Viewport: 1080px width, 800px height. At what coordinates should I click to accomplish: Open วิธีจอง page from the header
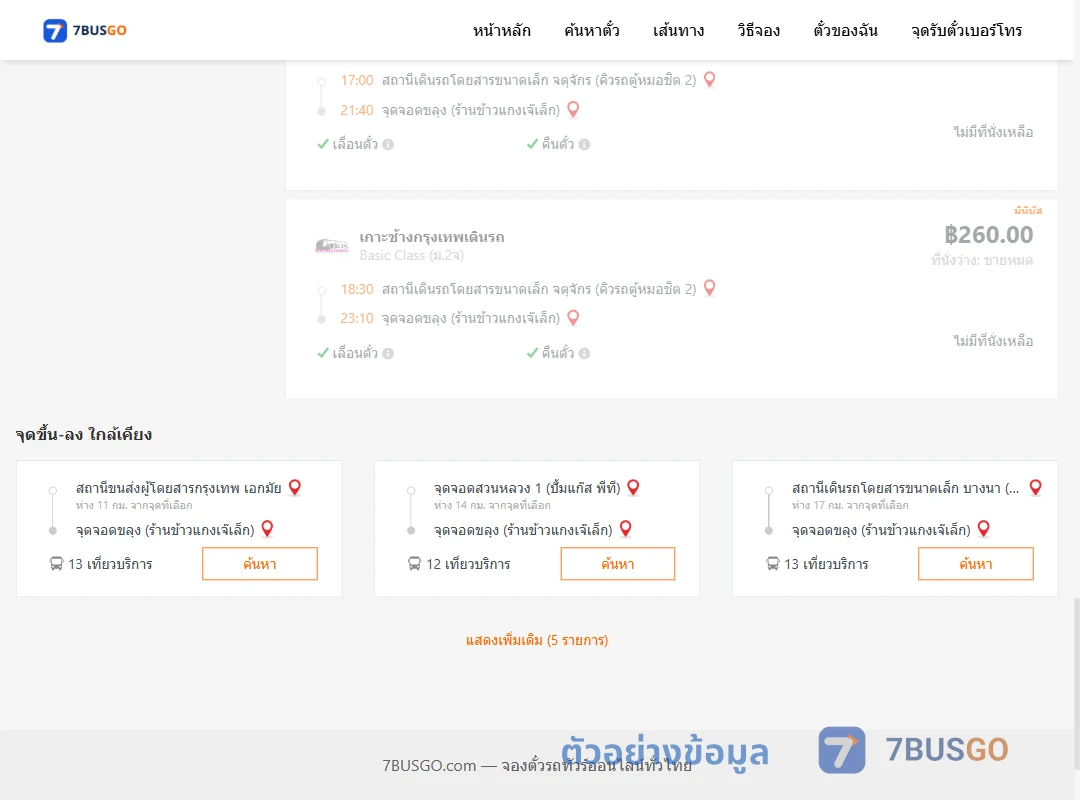coord(758,30)
